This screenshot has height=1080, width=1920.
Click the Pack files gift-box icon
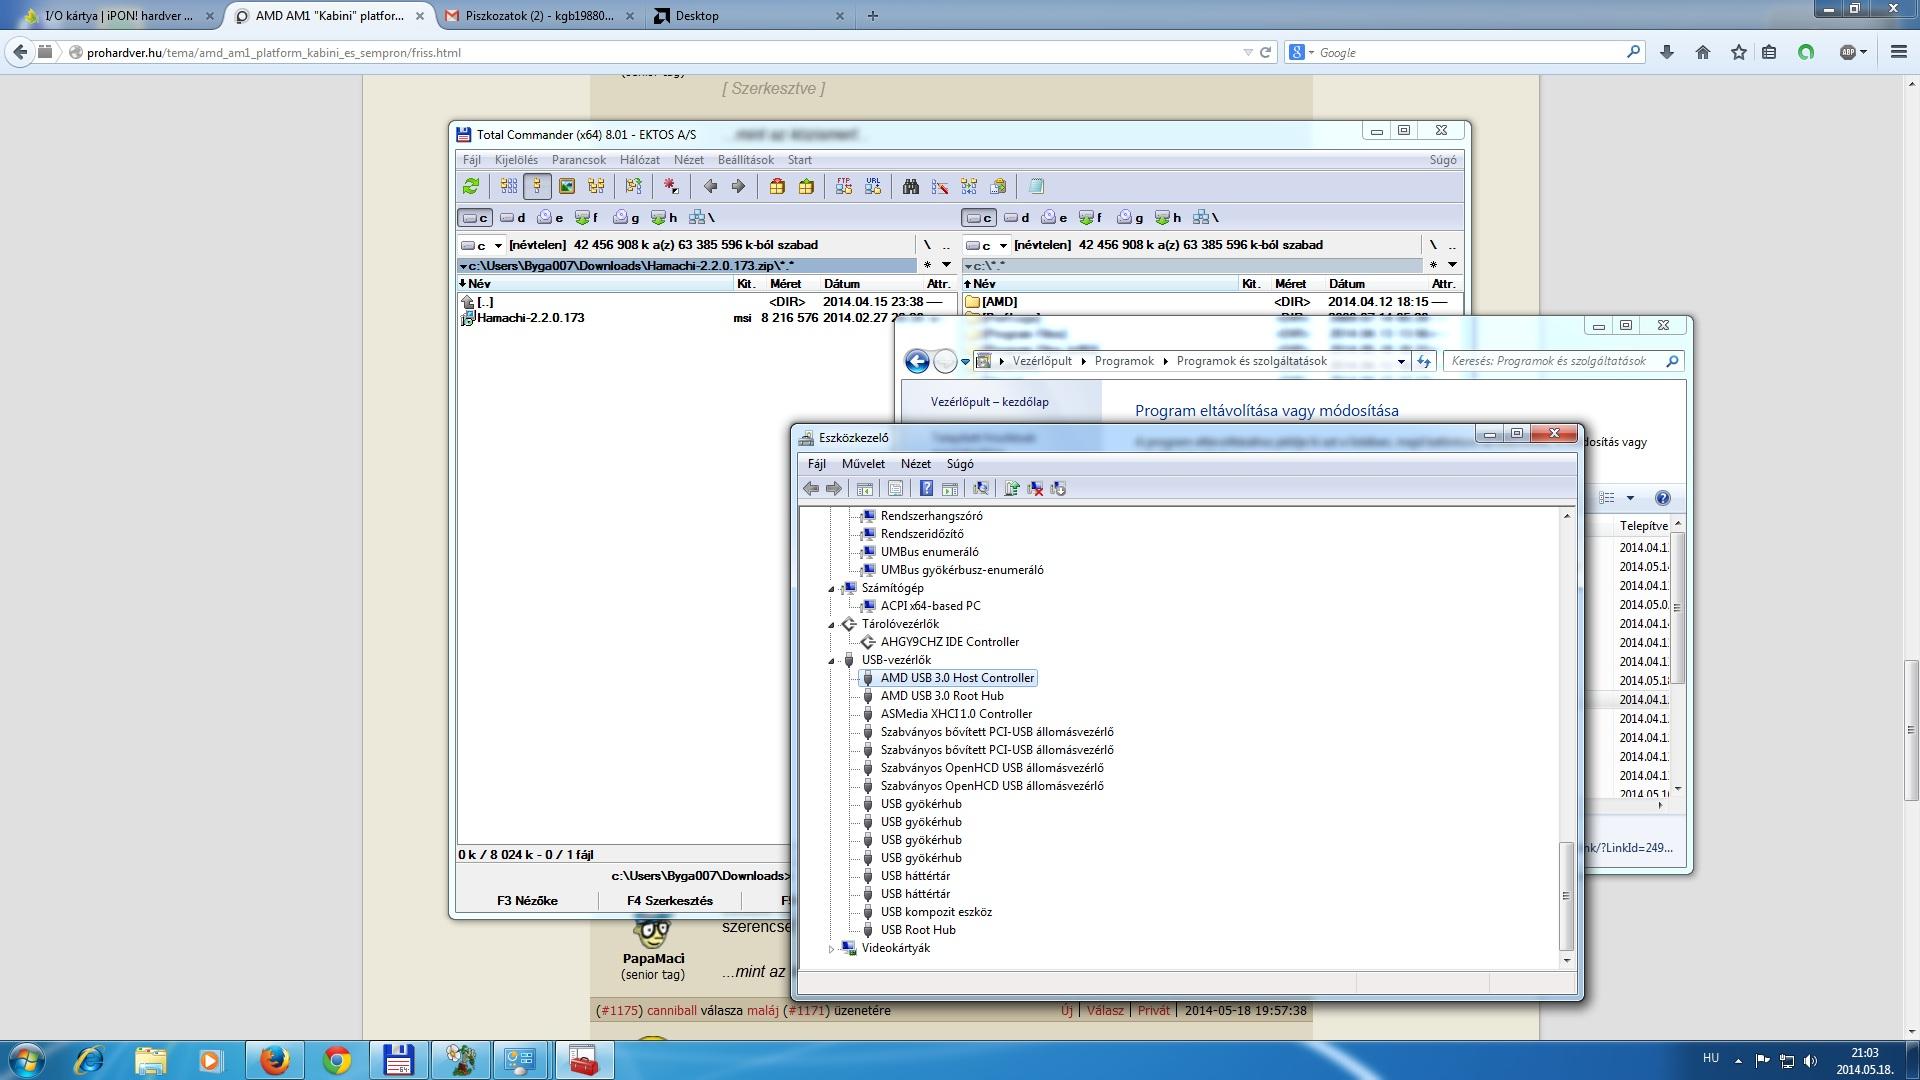click(777, 187)
